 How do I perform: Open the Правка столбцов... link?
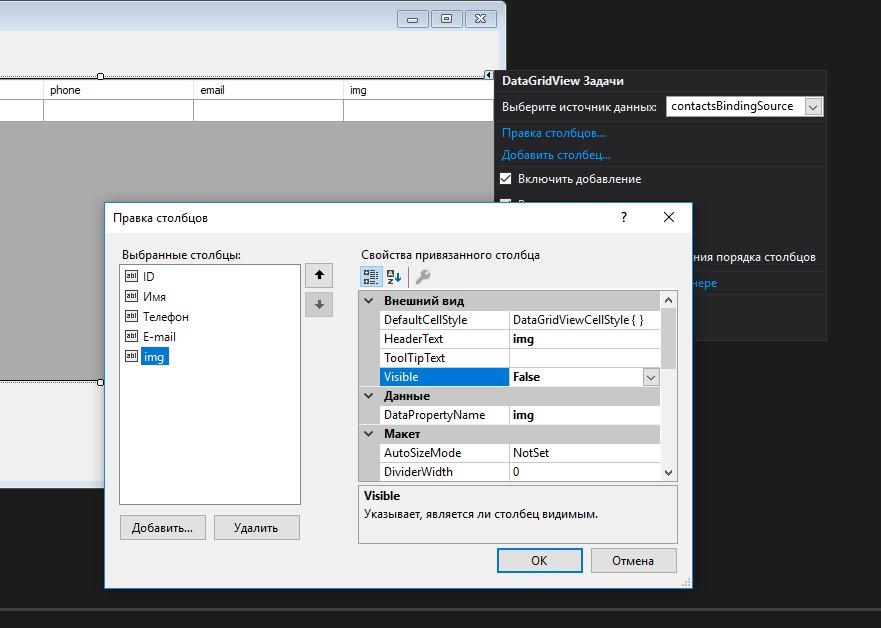click(553, 133)
